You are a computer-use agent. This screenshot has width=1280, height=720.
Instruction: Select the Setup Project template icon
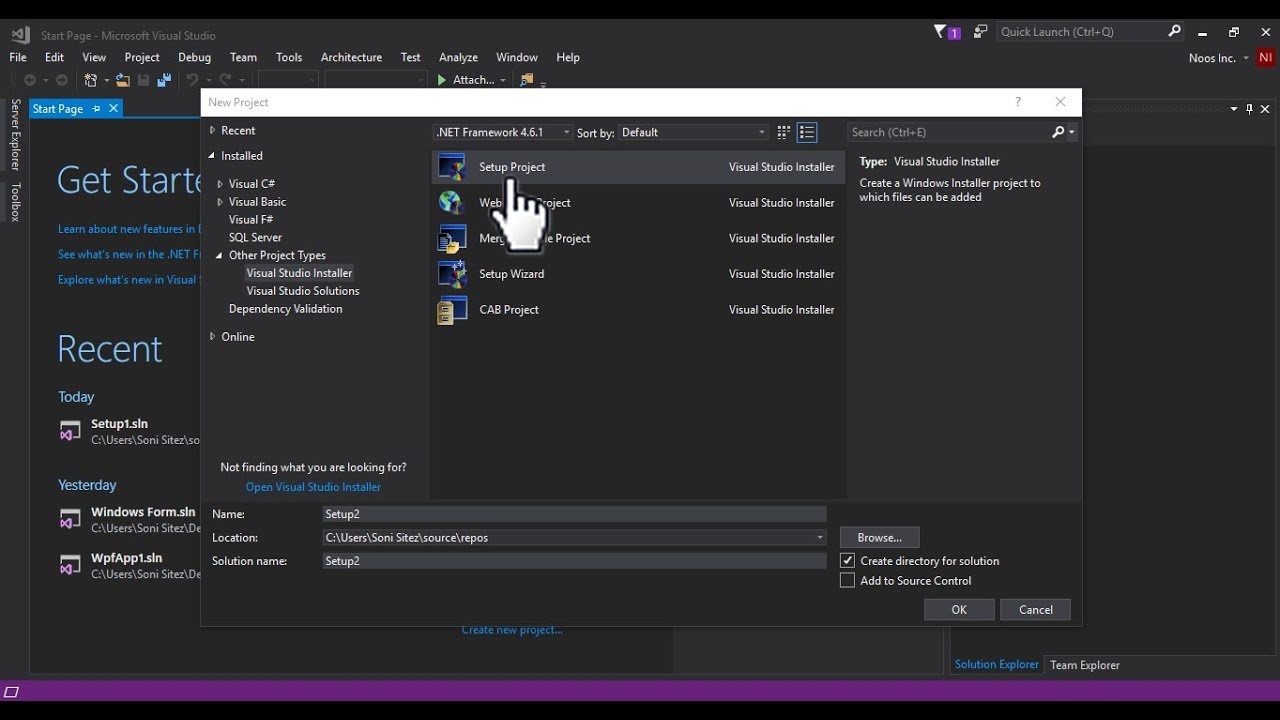[x=452, y=167]
